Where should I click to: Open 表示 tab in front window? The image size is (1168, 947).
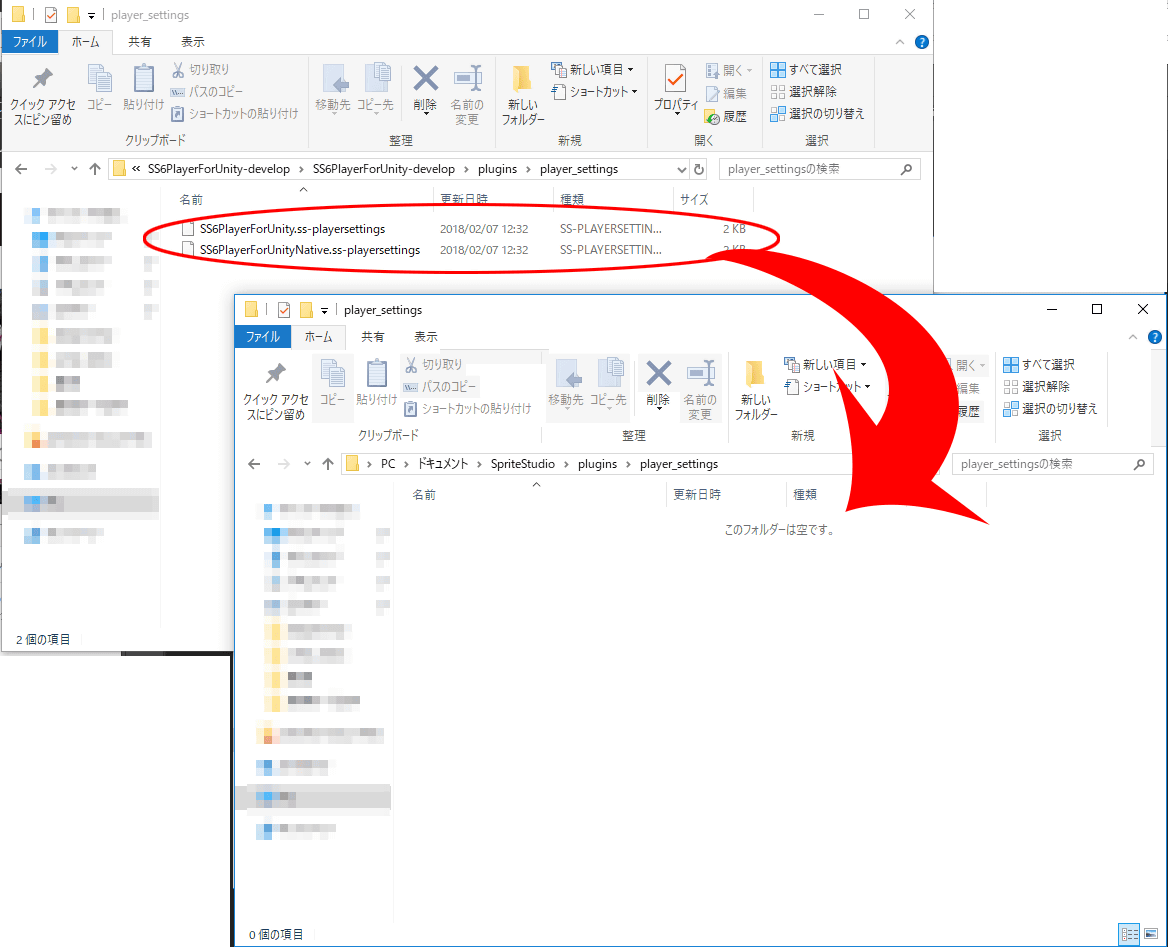click(x=426, y=337)
